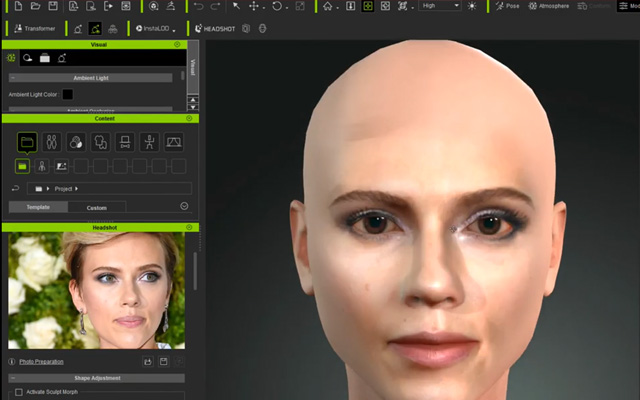This screenshot has height=400, width=640.
Task: Save the project with the floppy disk icon
Action: coord(53,6)
